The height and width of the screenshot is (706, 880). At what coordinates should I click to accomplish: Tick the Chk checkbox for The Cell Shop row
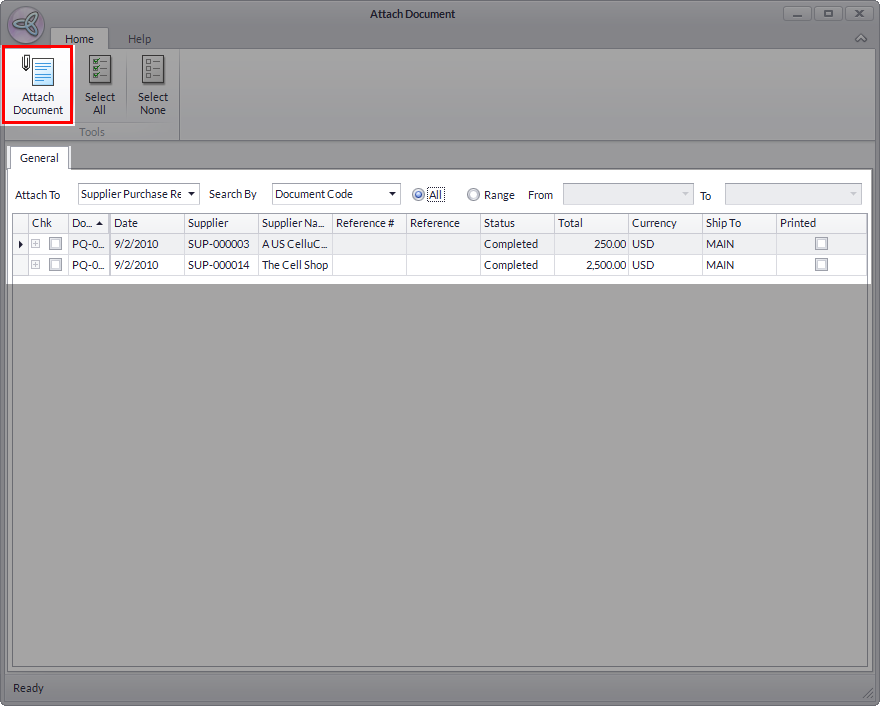[x=56, y=265]
